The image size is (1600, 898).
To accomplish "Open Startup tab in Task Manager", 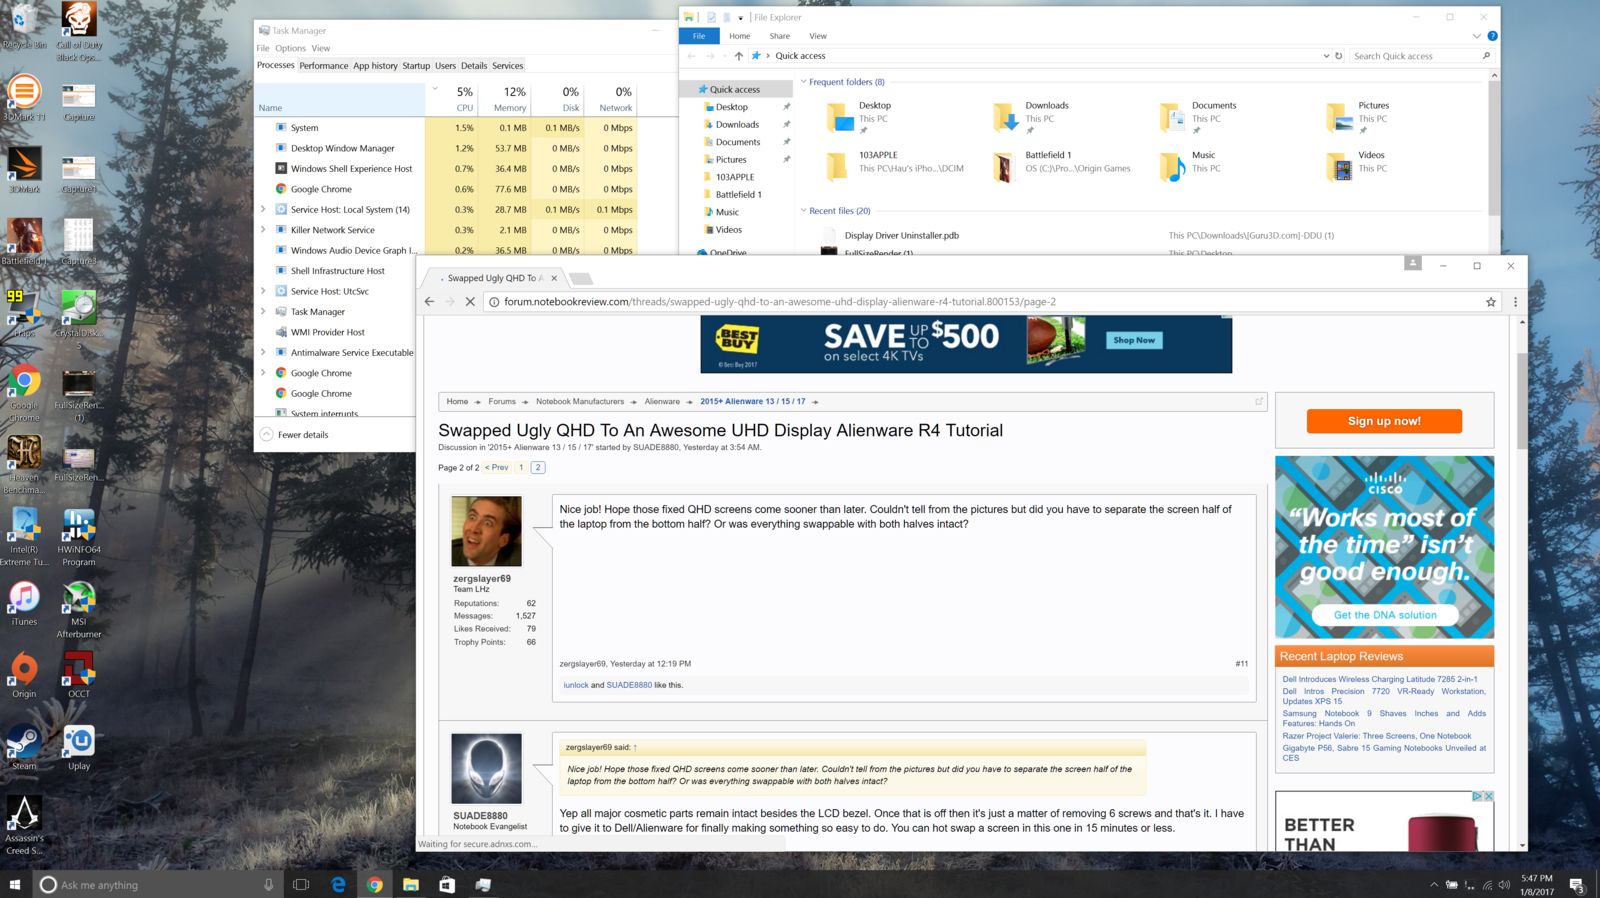I will tap(416, 66).
